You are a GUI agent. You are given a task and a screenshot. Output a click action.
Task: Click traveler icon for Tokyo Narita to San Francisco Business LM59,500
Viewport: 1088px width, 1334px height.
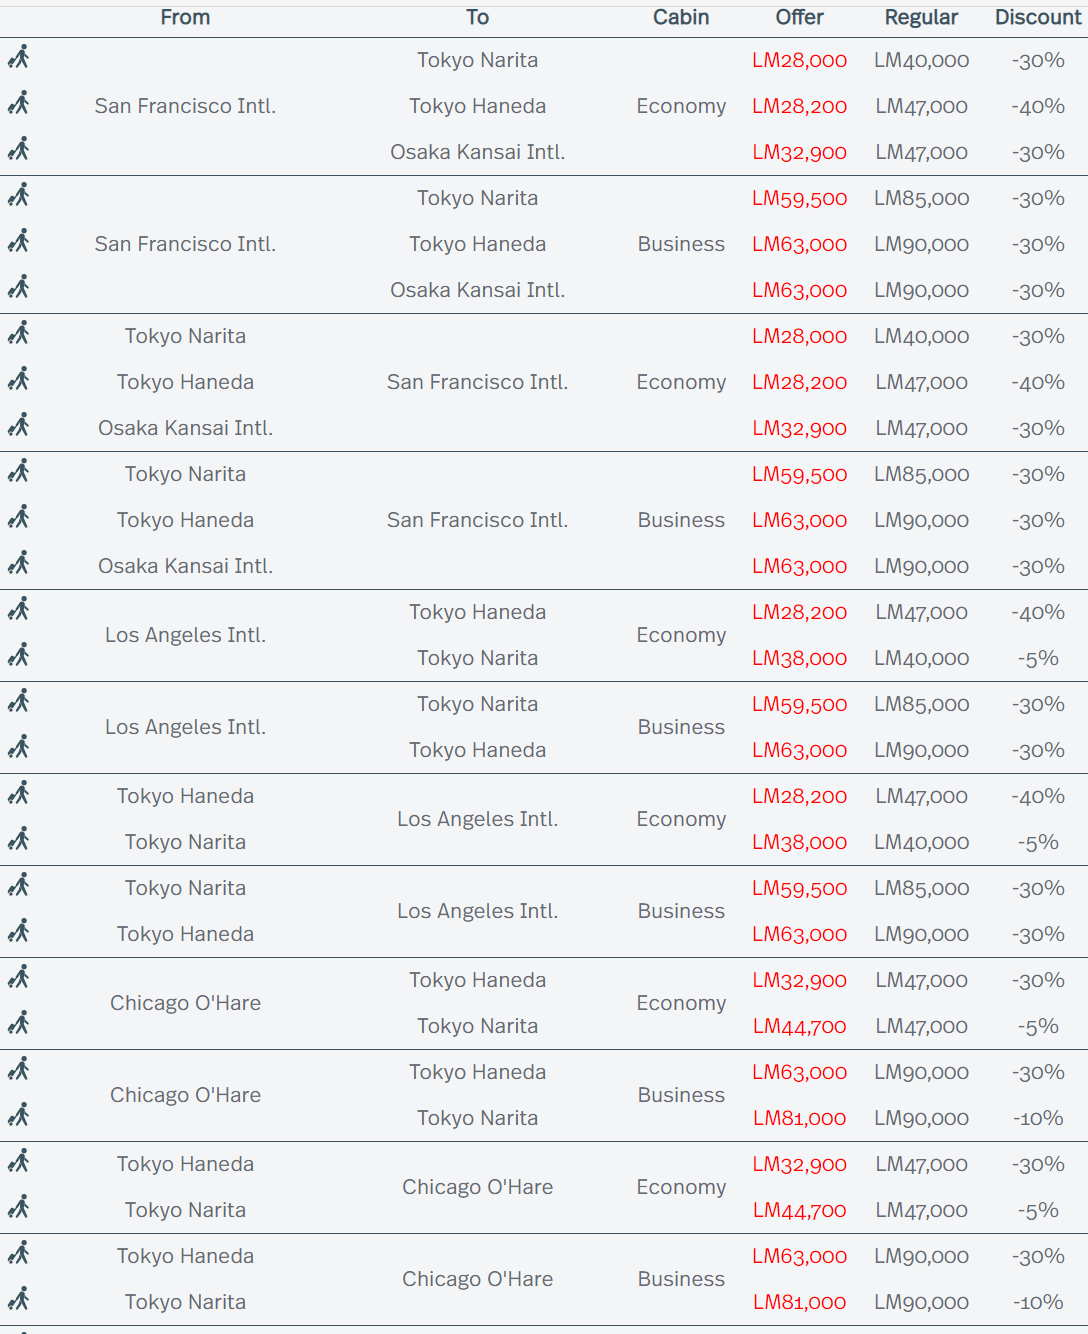(18, 472)
